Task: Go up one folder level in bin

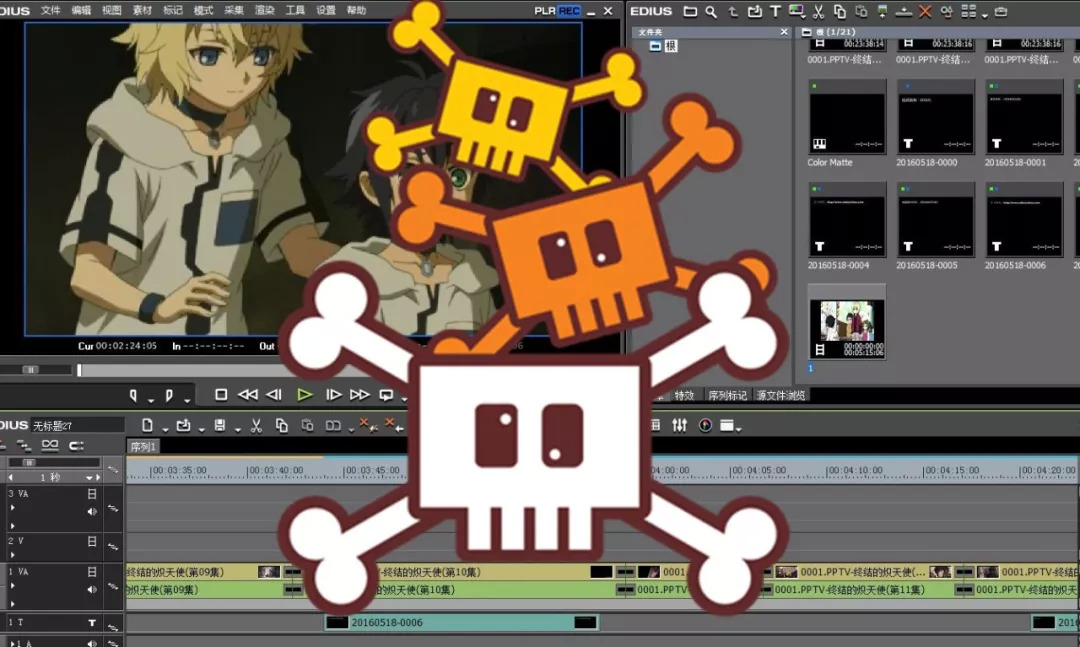Action: point(733,11)
